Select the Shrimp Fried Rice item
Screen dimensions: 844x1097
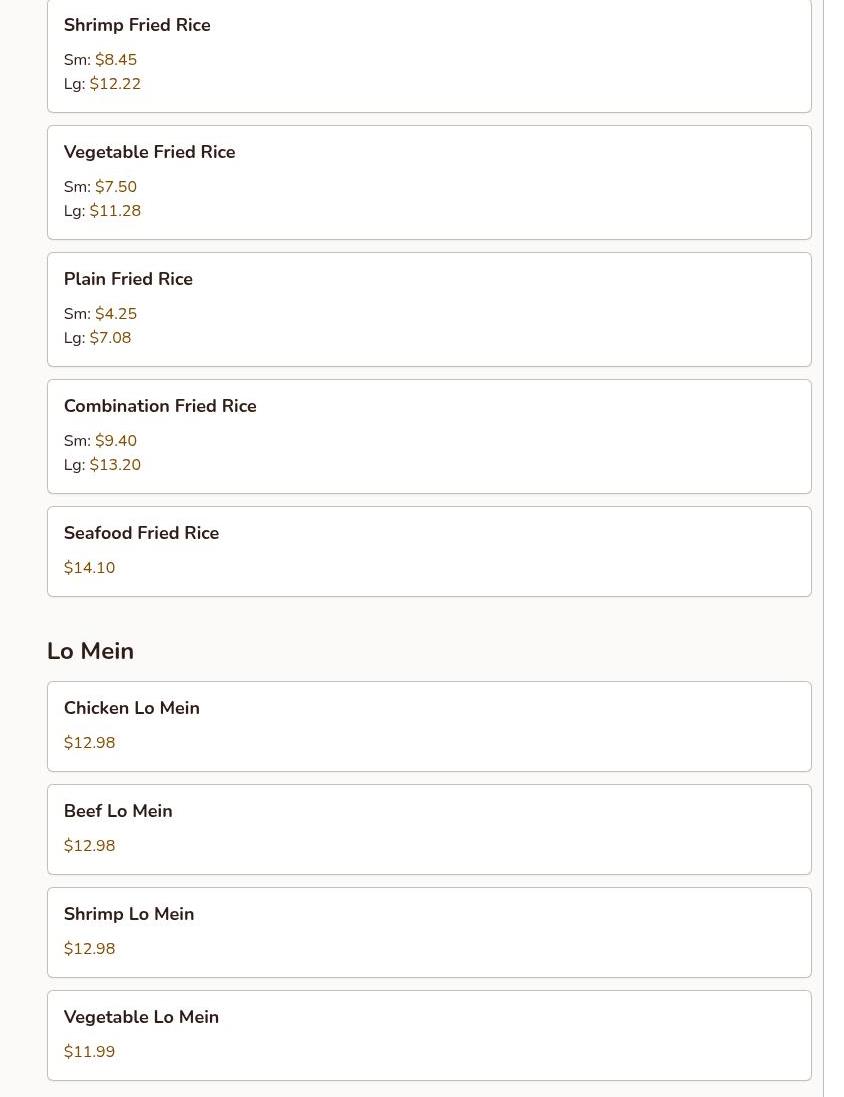coord(429,55)
